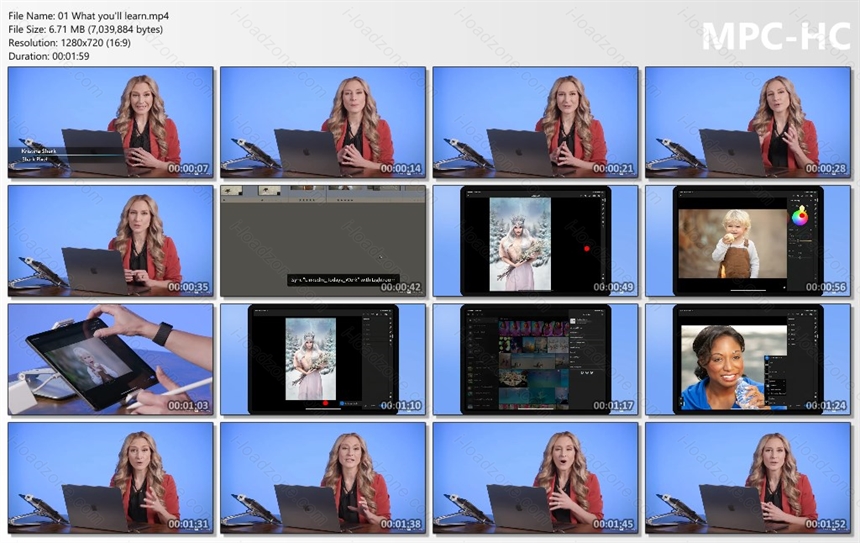Select the thumbnail stamped 00:00:14

[323, 122]
